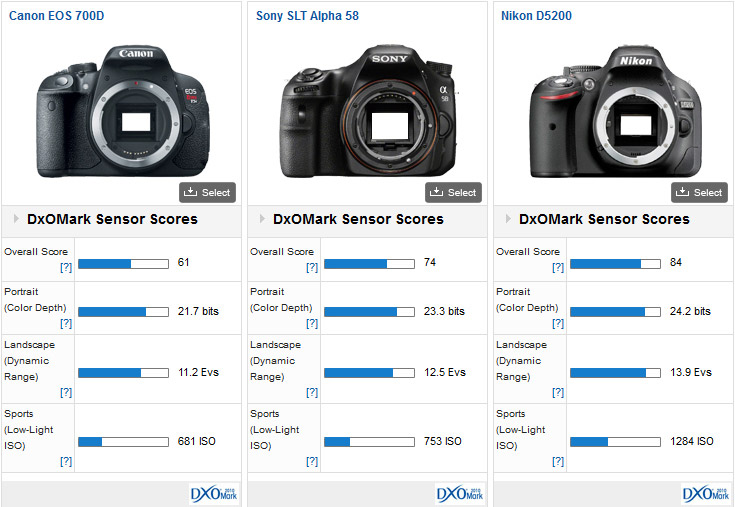Click the Sony '23.3 bits' value
Image resolution: width=735 pixels, height=507 pixels.
[444, 311]
